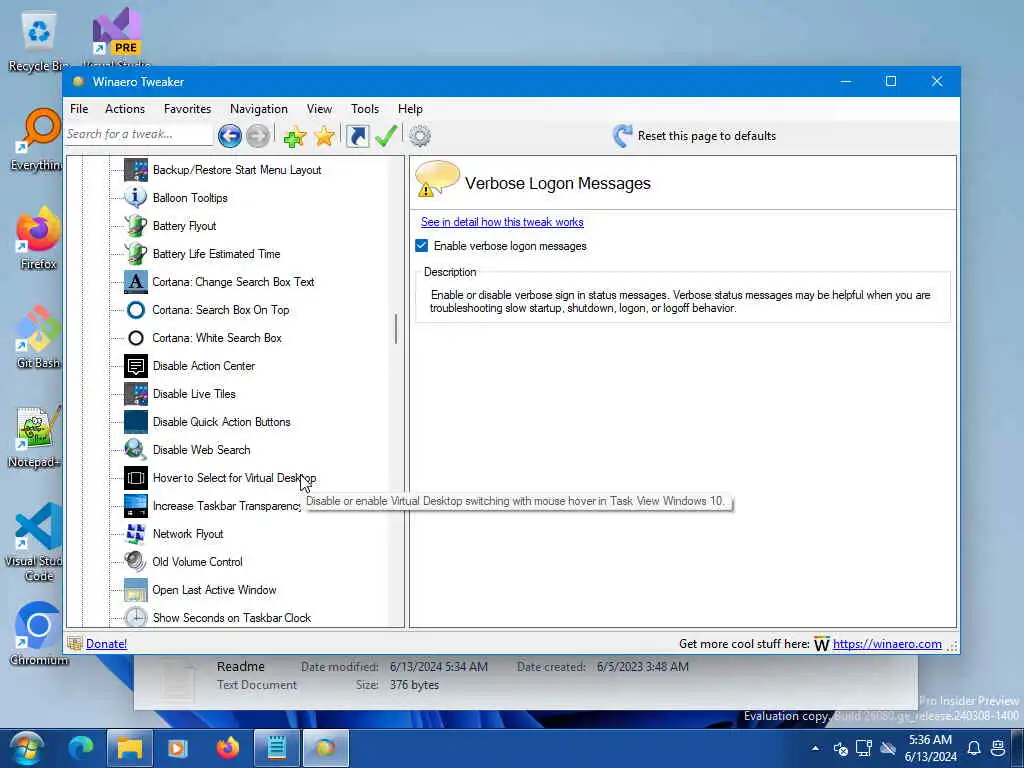The width and height of the screenshot is (1024, 768).
Task: Click the Donate! link
Action: pyautogui.click(x=106, y=644)
